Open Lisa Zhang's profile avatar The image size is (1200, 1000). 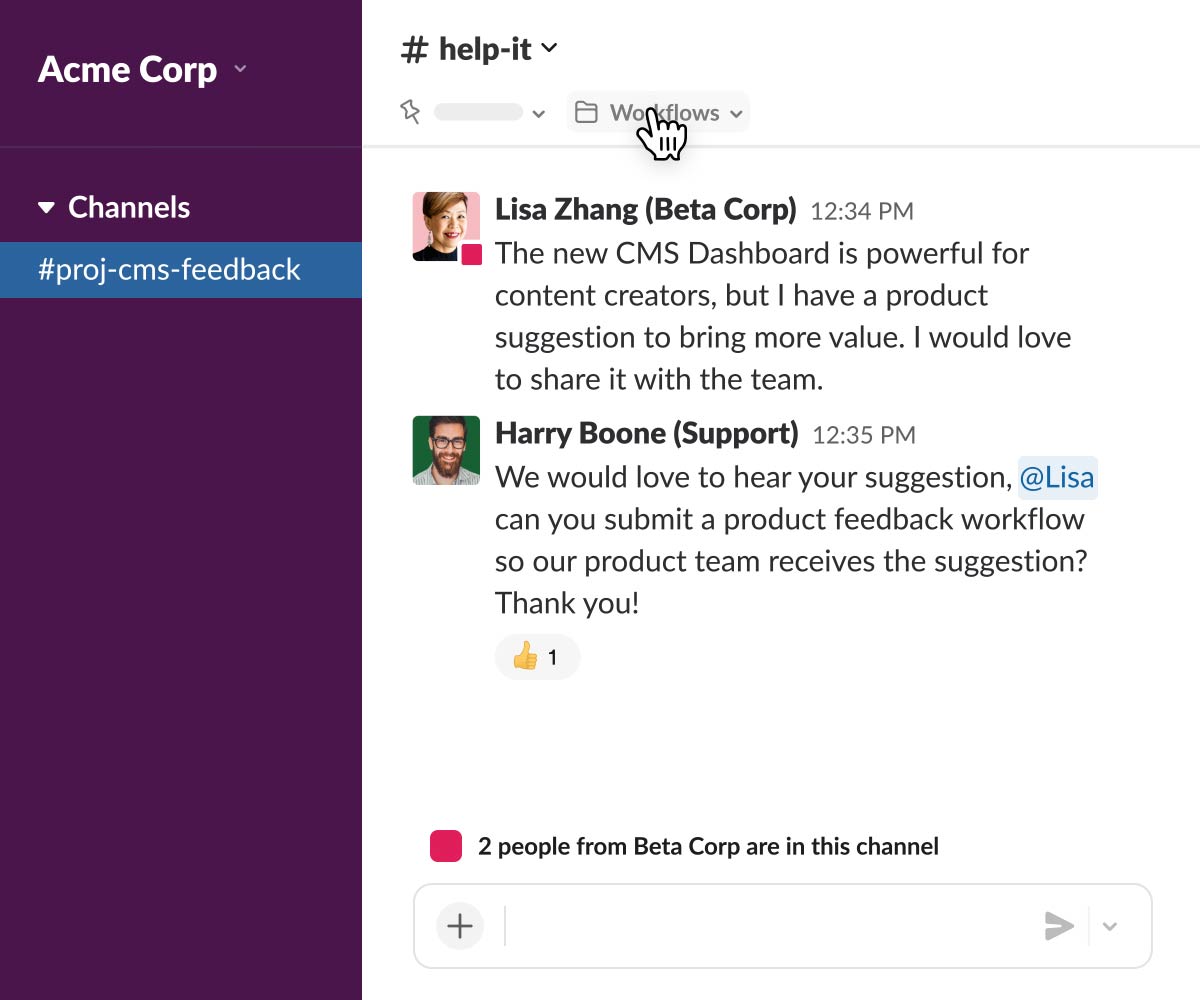point(446,226)
